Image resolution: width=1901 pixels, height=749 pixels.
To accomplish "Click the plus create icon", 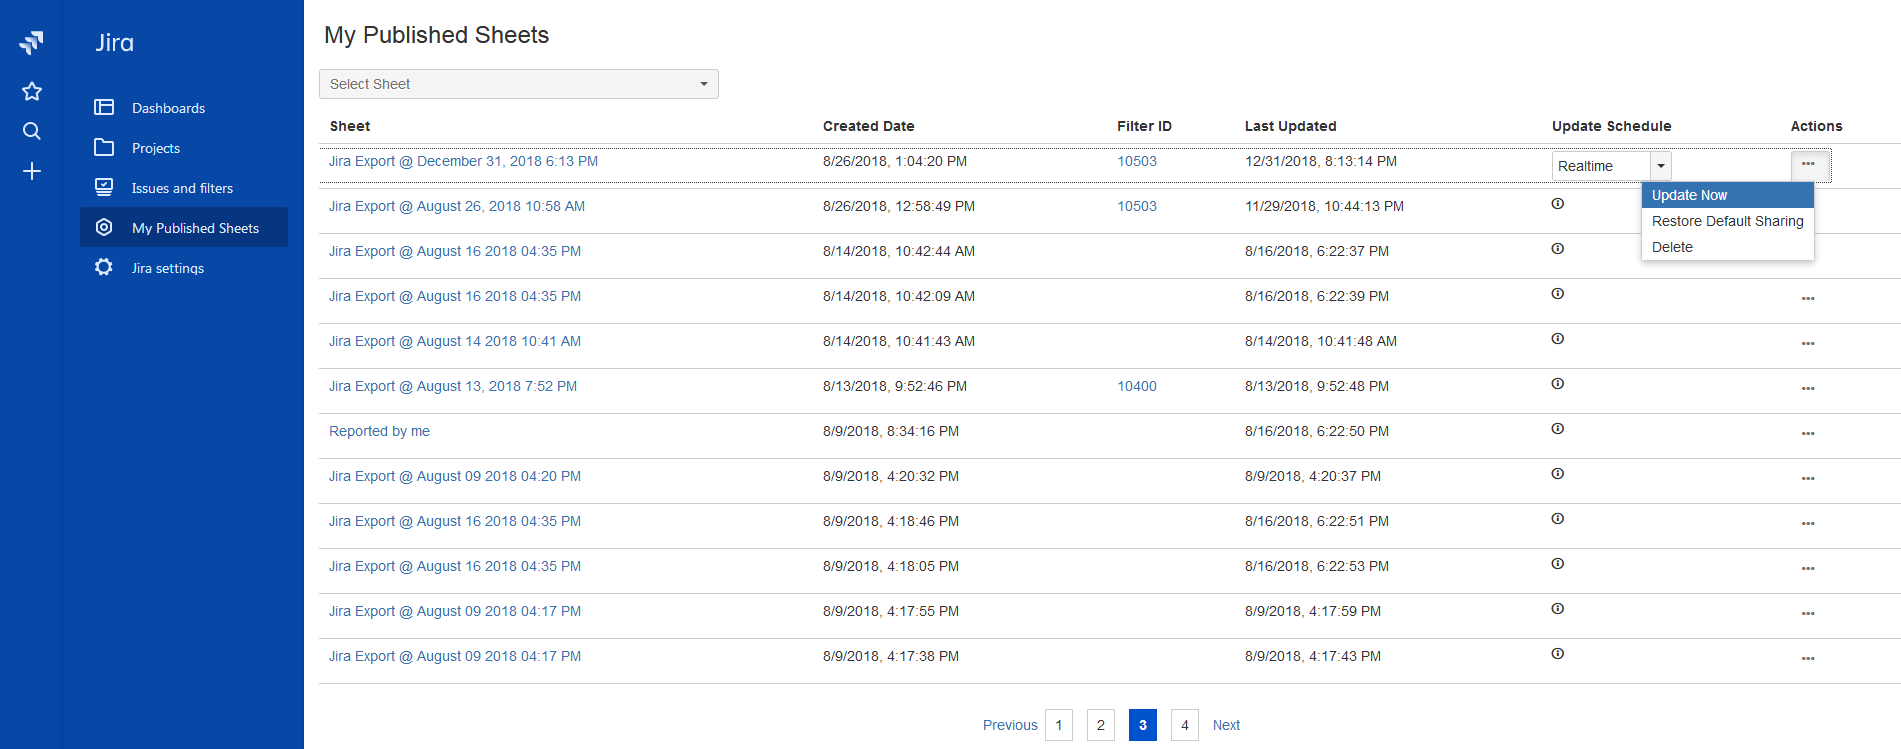I will (x=32, y=172).
